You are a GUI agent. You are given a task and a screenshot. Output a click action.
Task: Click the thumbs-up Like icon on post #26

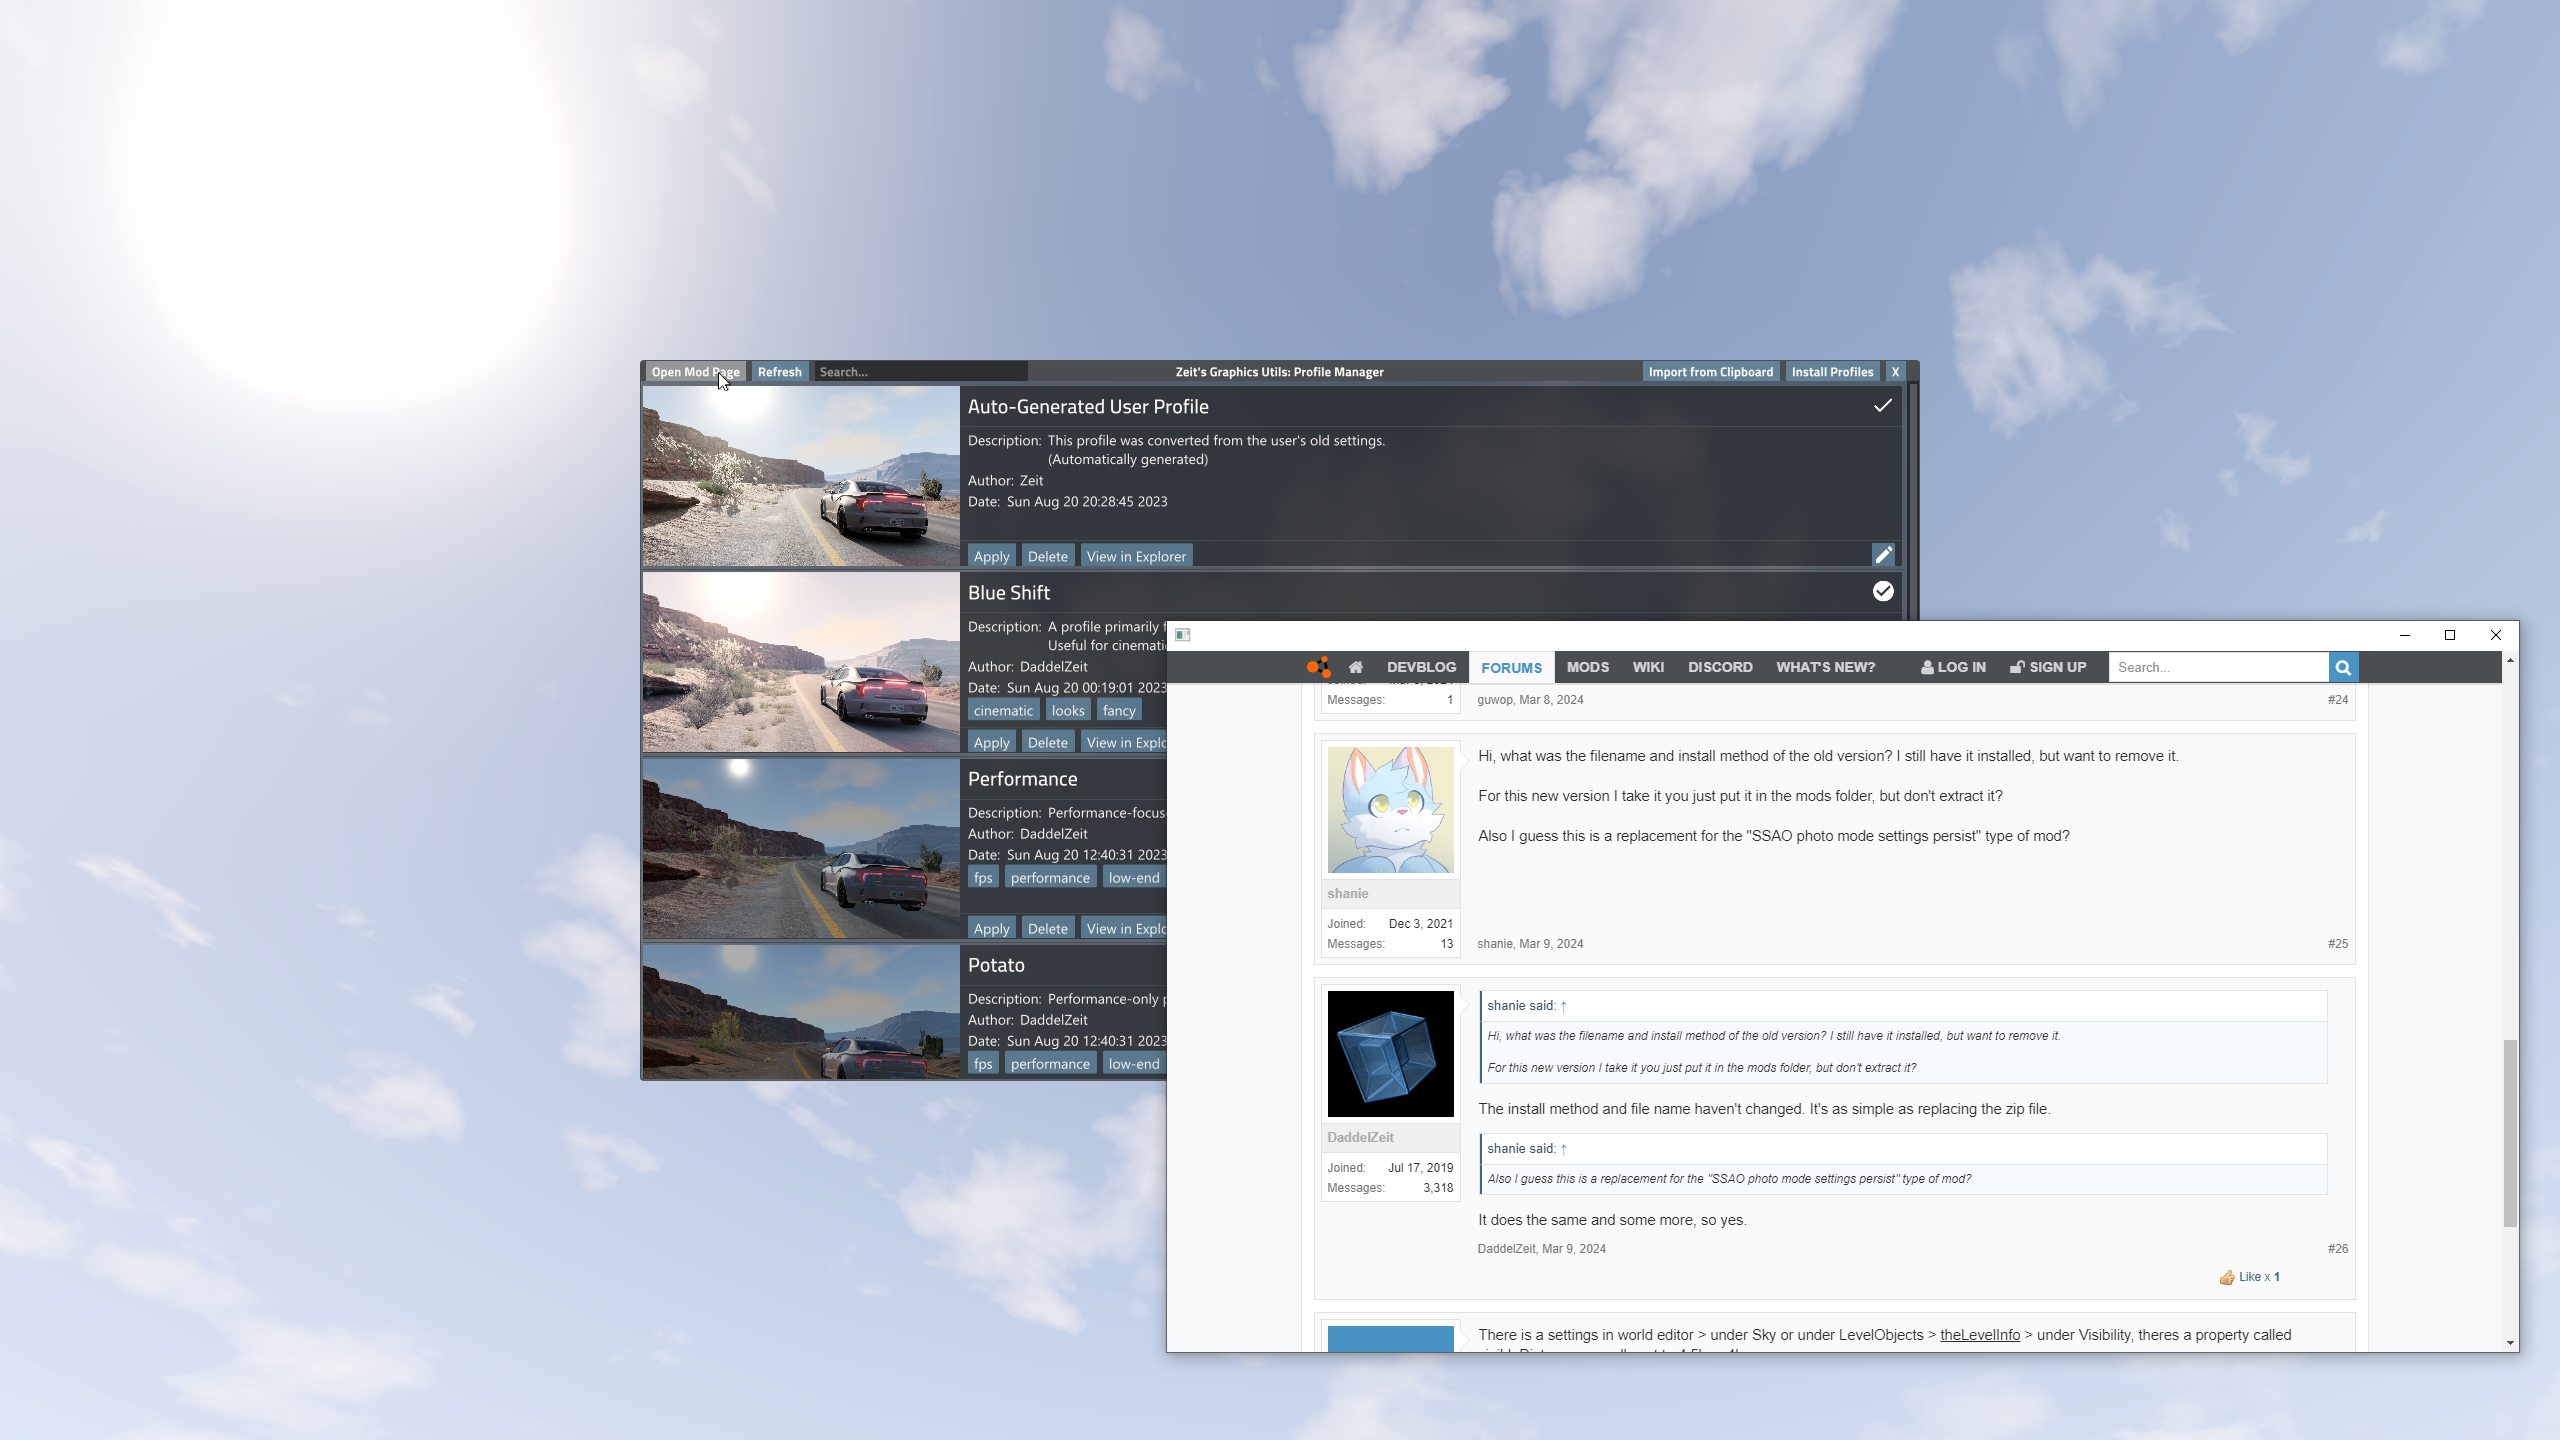point(2227,1277)
